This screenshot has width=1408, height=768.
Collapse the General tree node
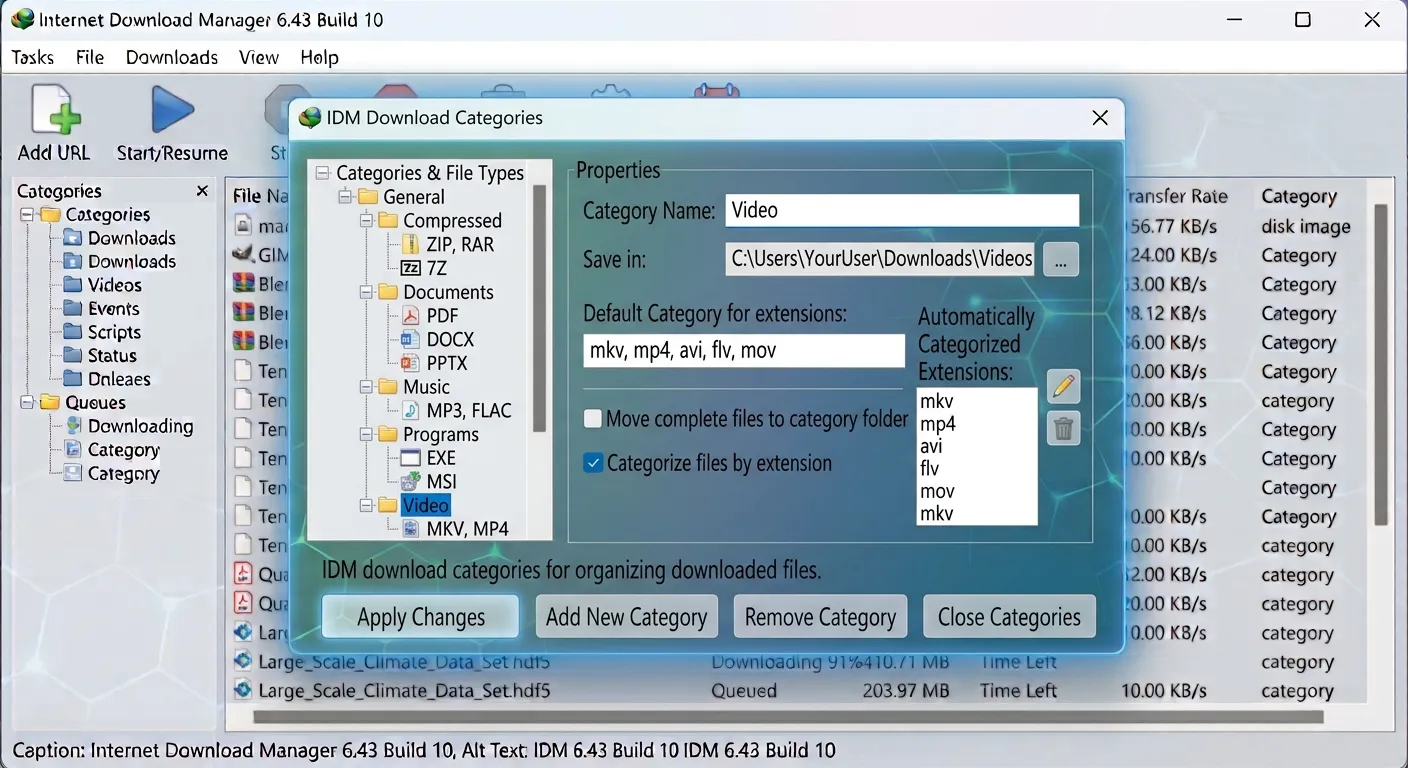tap(345, 197)
